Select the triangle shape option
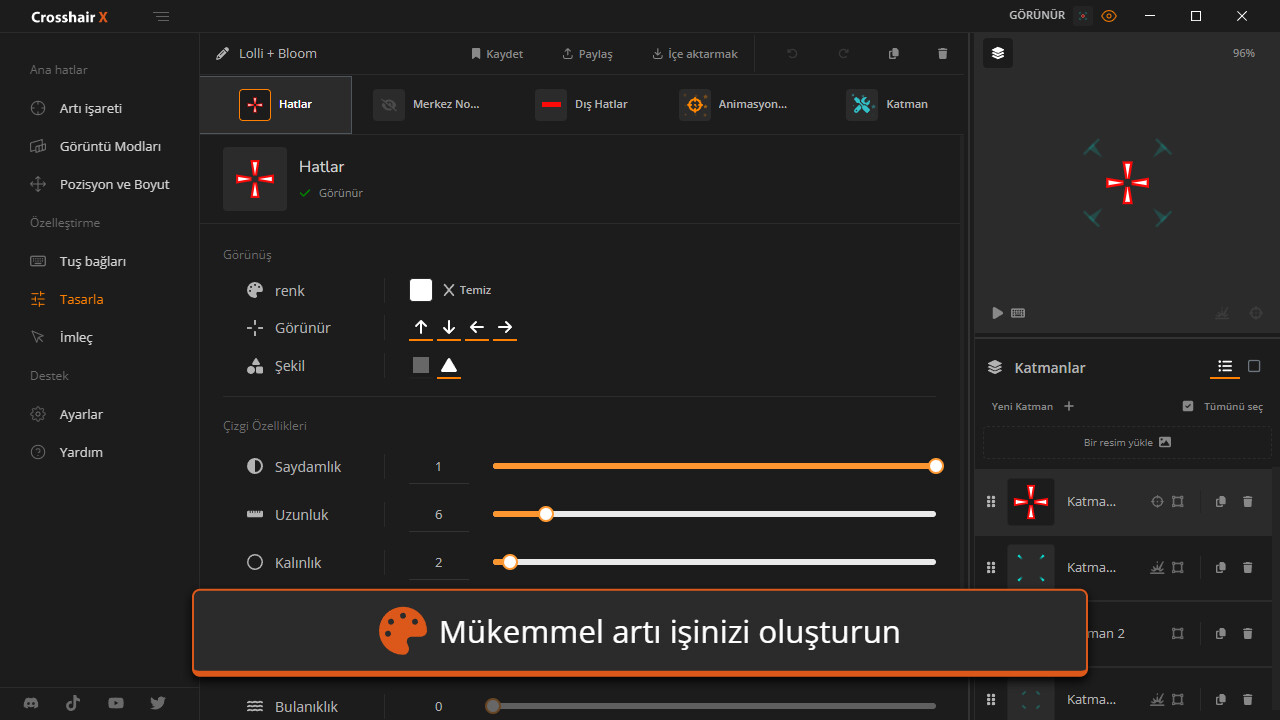The image size is (1280, 720). coord(449,366)
